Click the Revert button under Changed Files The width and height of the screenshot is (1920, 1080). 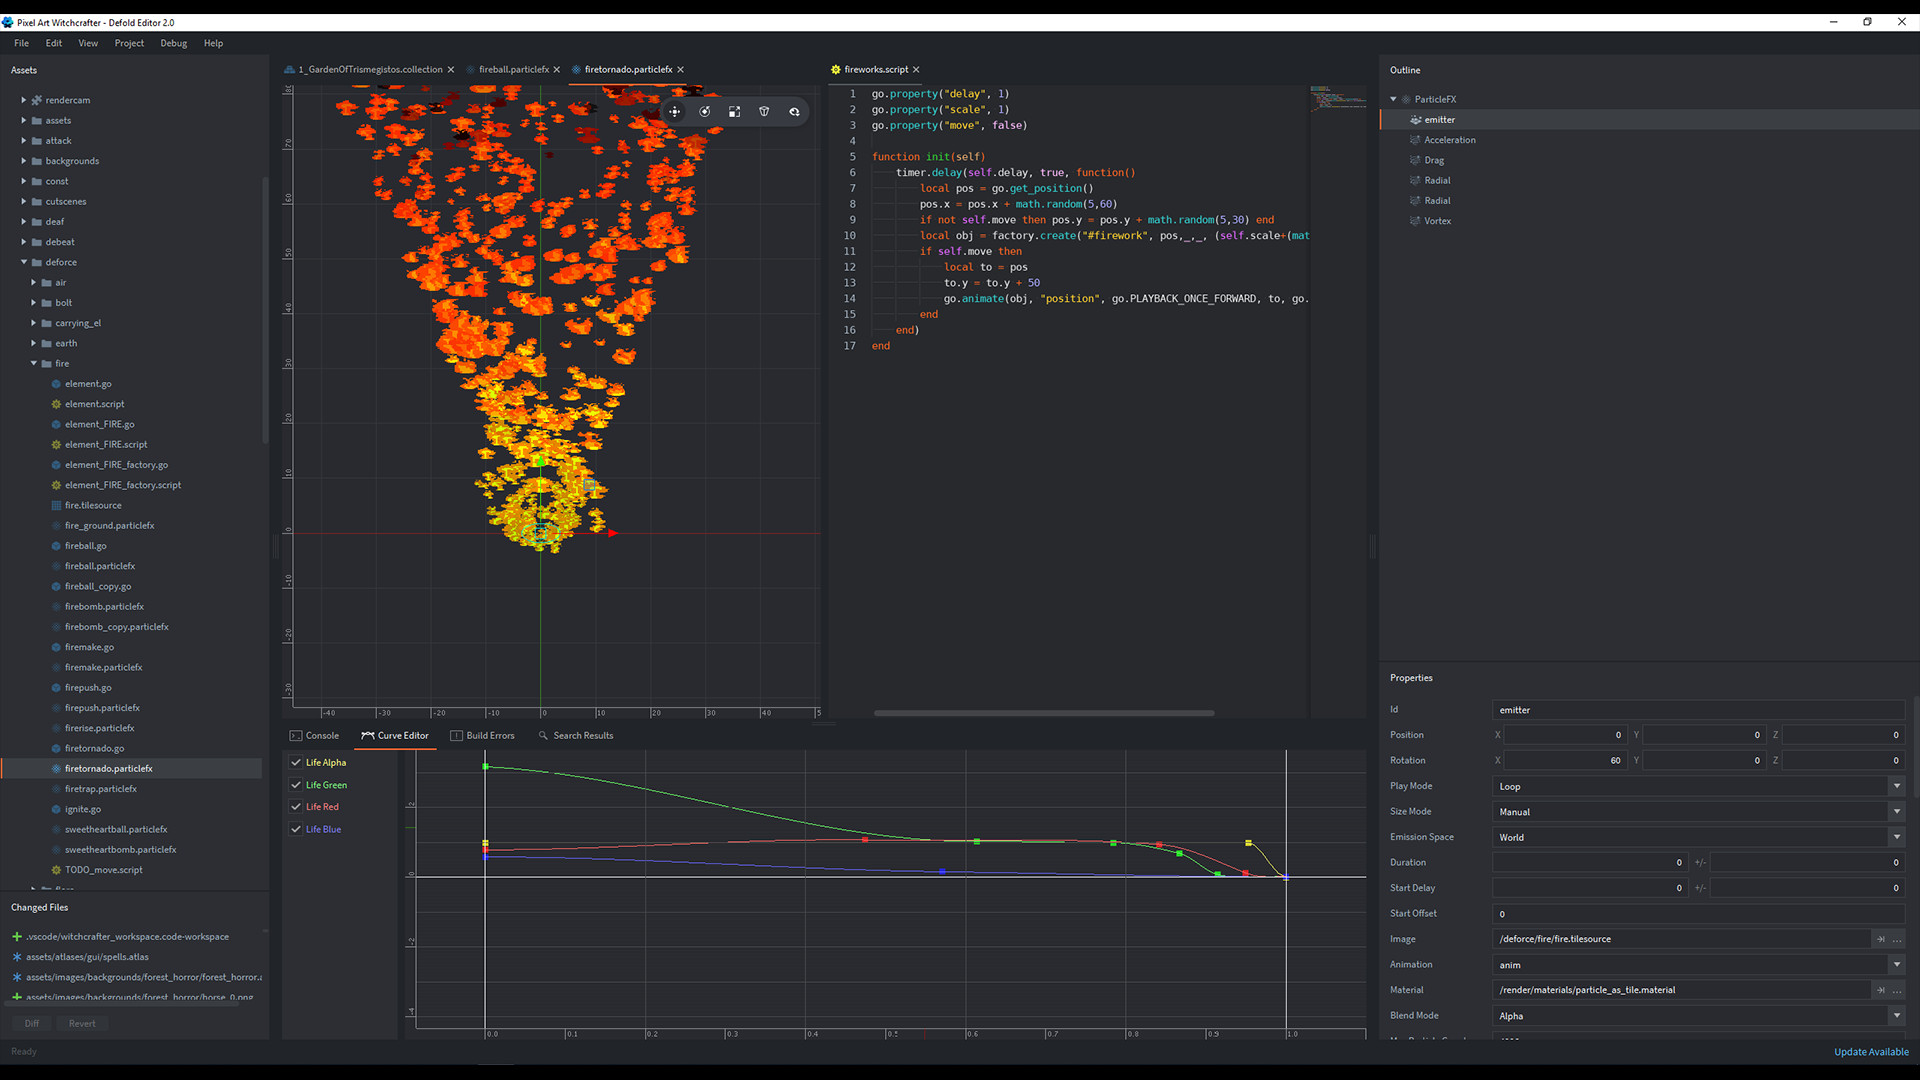point(82,1023)
